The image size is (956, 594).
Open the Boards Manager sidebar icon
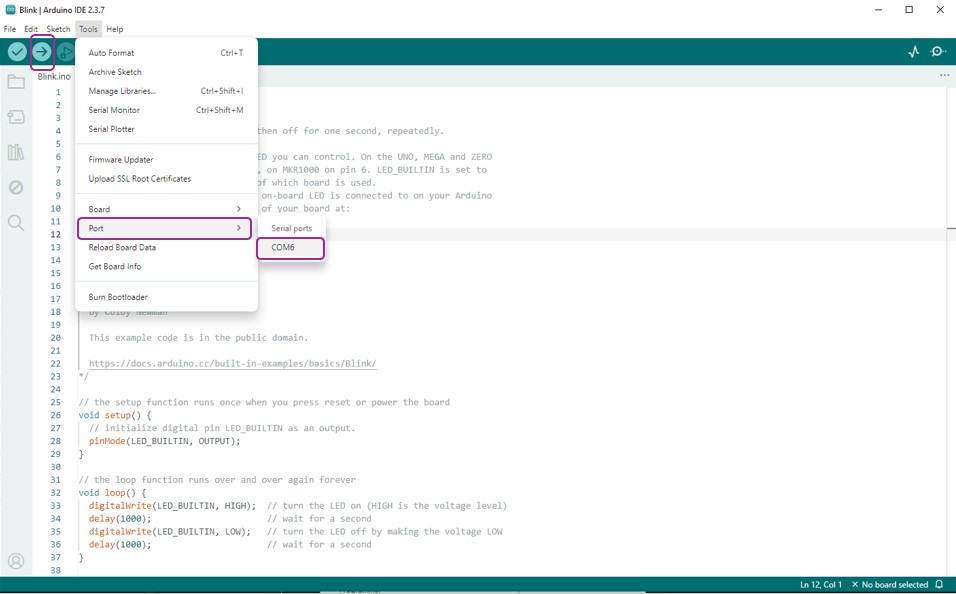pos(16,116)
